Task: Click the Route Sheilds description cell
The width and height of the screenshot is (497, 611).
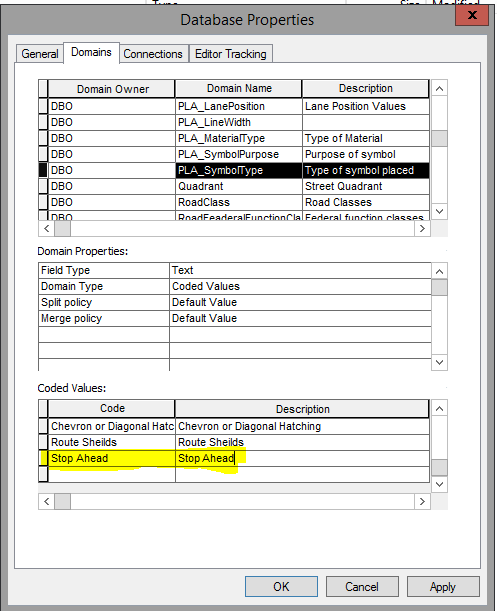Action: (302, 442)
